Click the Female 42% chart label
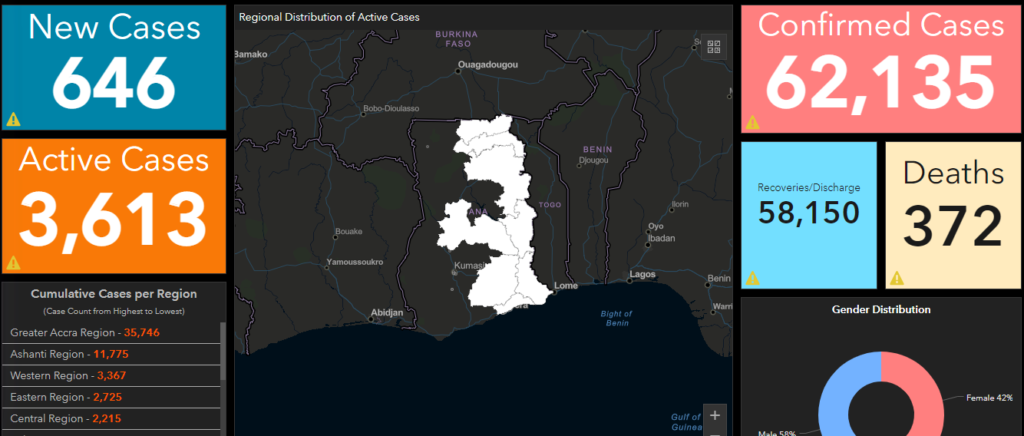The image size is (1024, 436). point(989,397)
